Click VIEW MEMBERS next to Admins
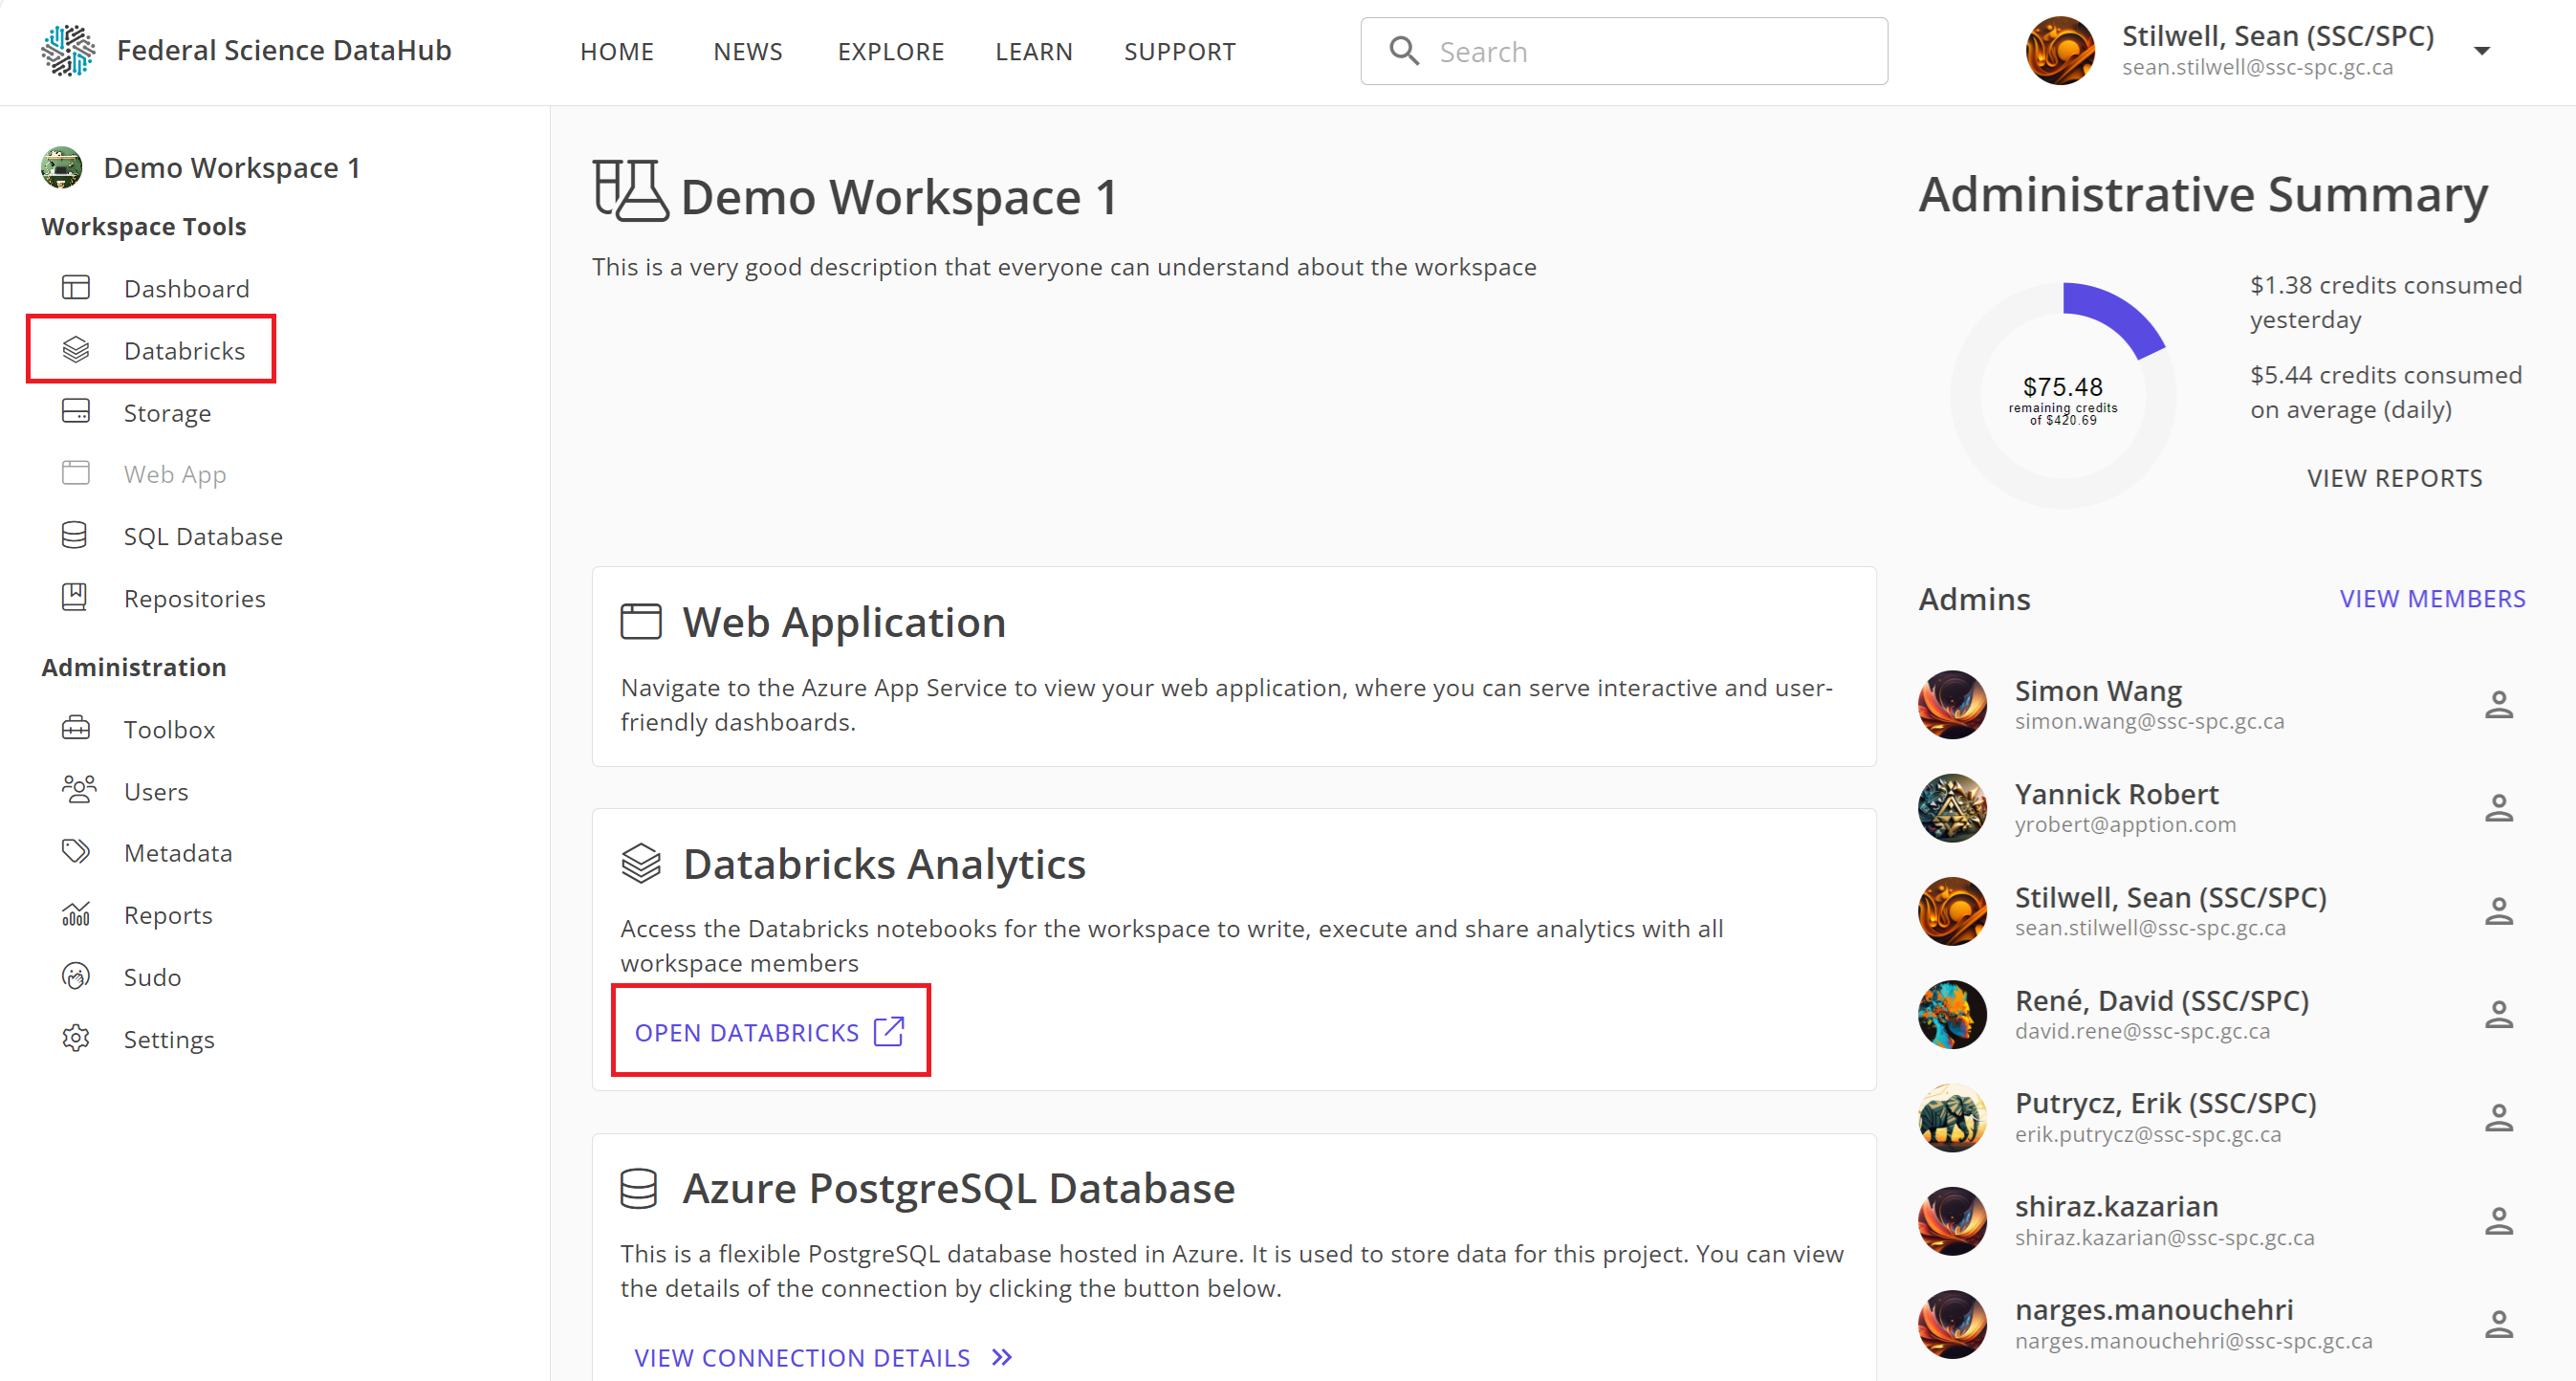This screenshot has width=2576, height=1381. tap(2432, 598)
